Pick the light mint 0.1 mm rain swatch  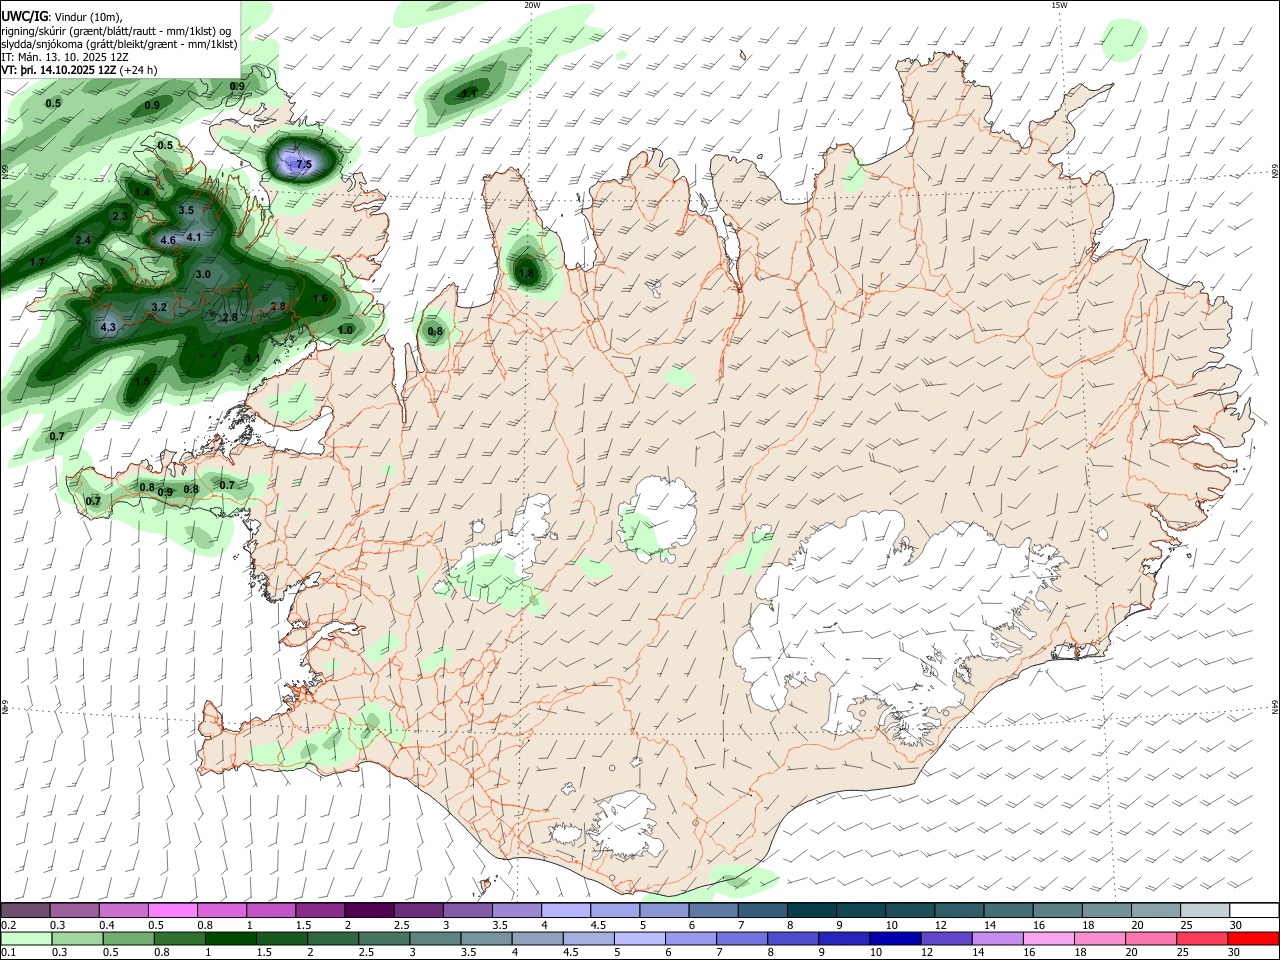pos(25,938)
